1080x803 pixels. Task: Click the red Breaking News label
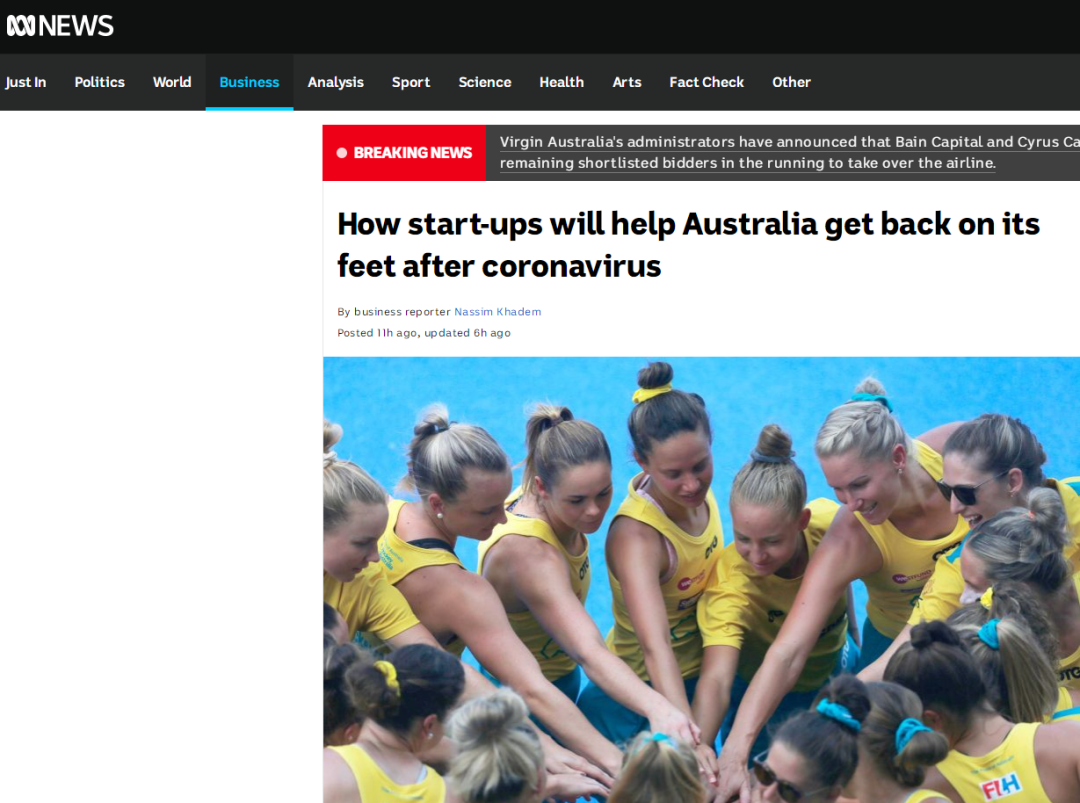[x=404, y=153]
